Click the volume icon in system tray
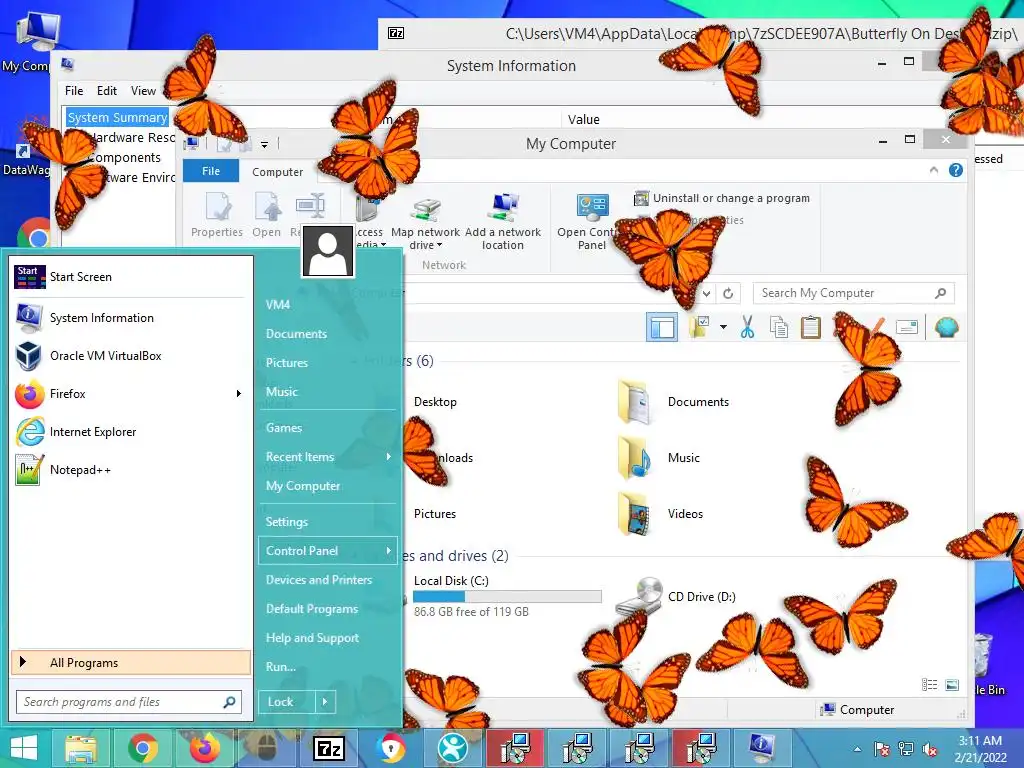The width and height of the screenshot is (1024, 768). [930, 749]
